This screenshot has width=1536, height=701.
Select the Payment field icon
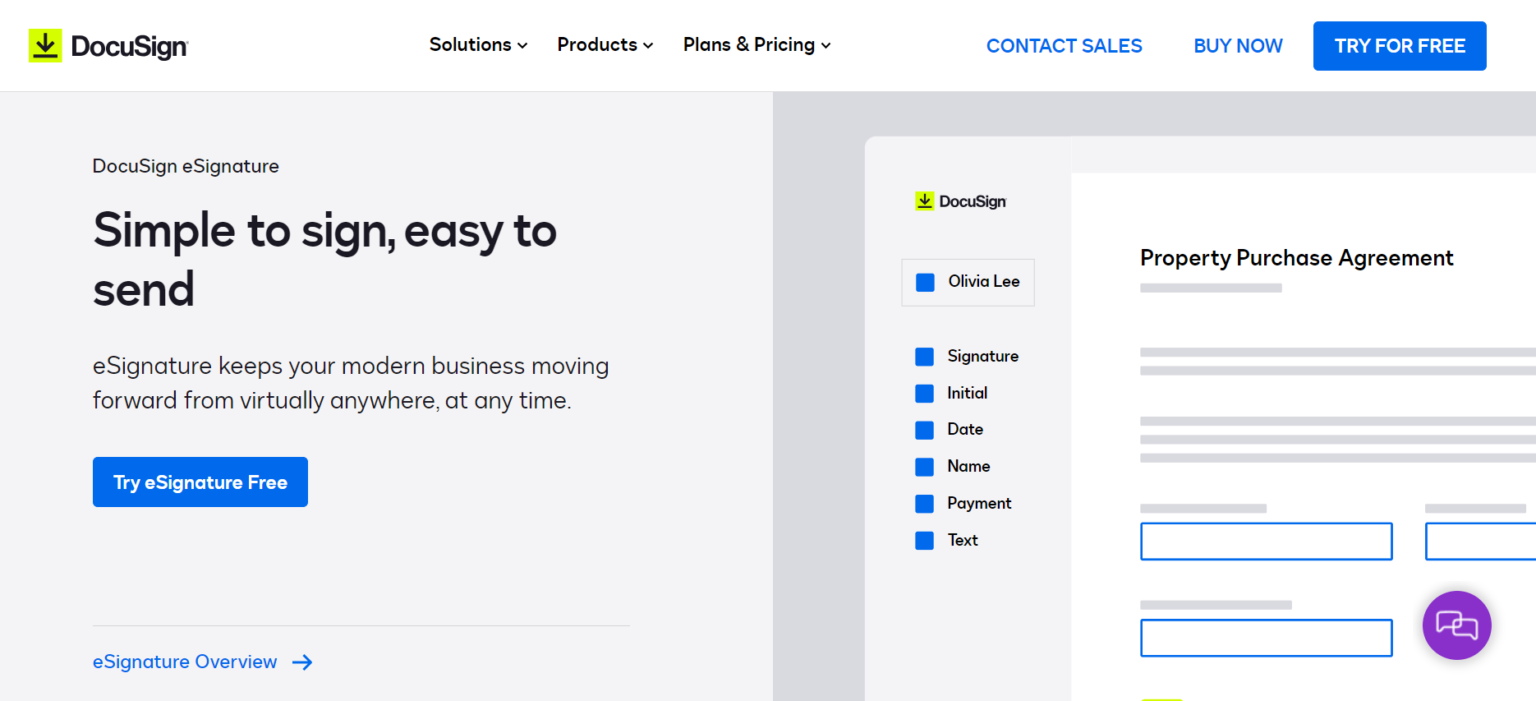(924, 503)
